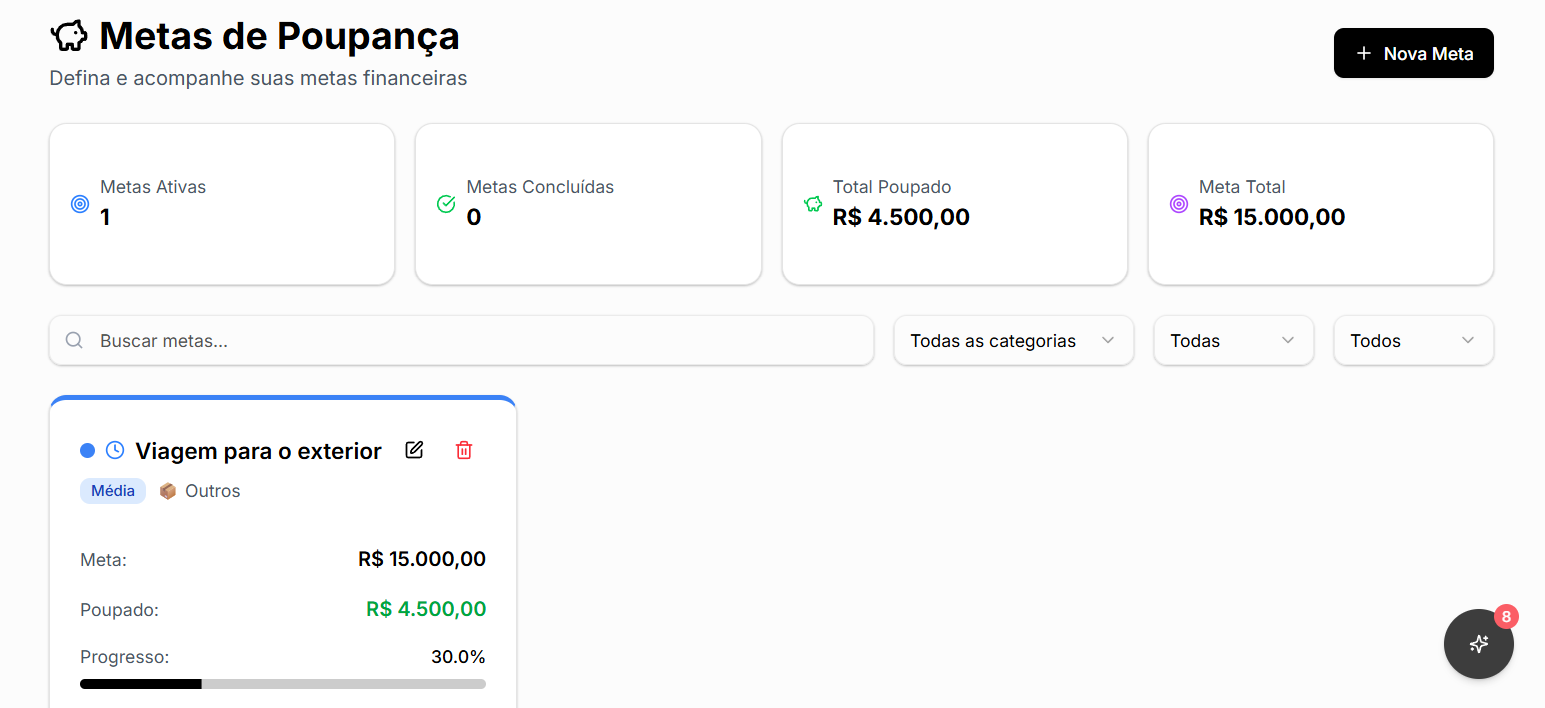
Task: Open the edit pencil icon on Viagem para o exterior
Action: point(414,450)
